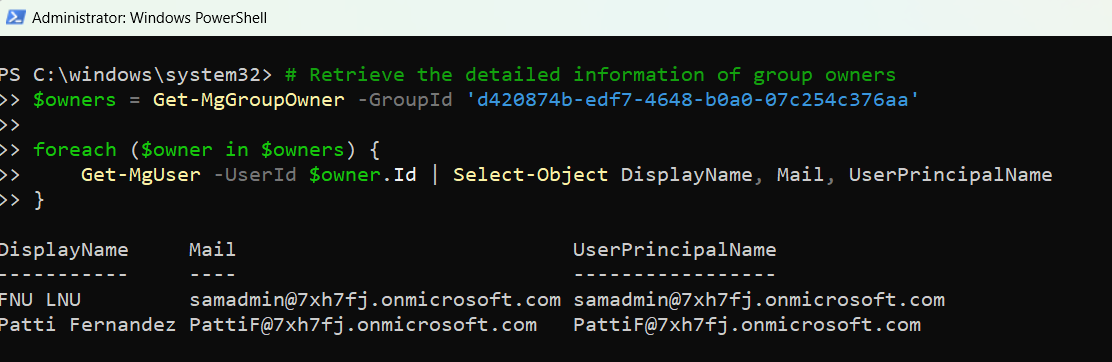Click the DisplayName column header

(64, 250)
